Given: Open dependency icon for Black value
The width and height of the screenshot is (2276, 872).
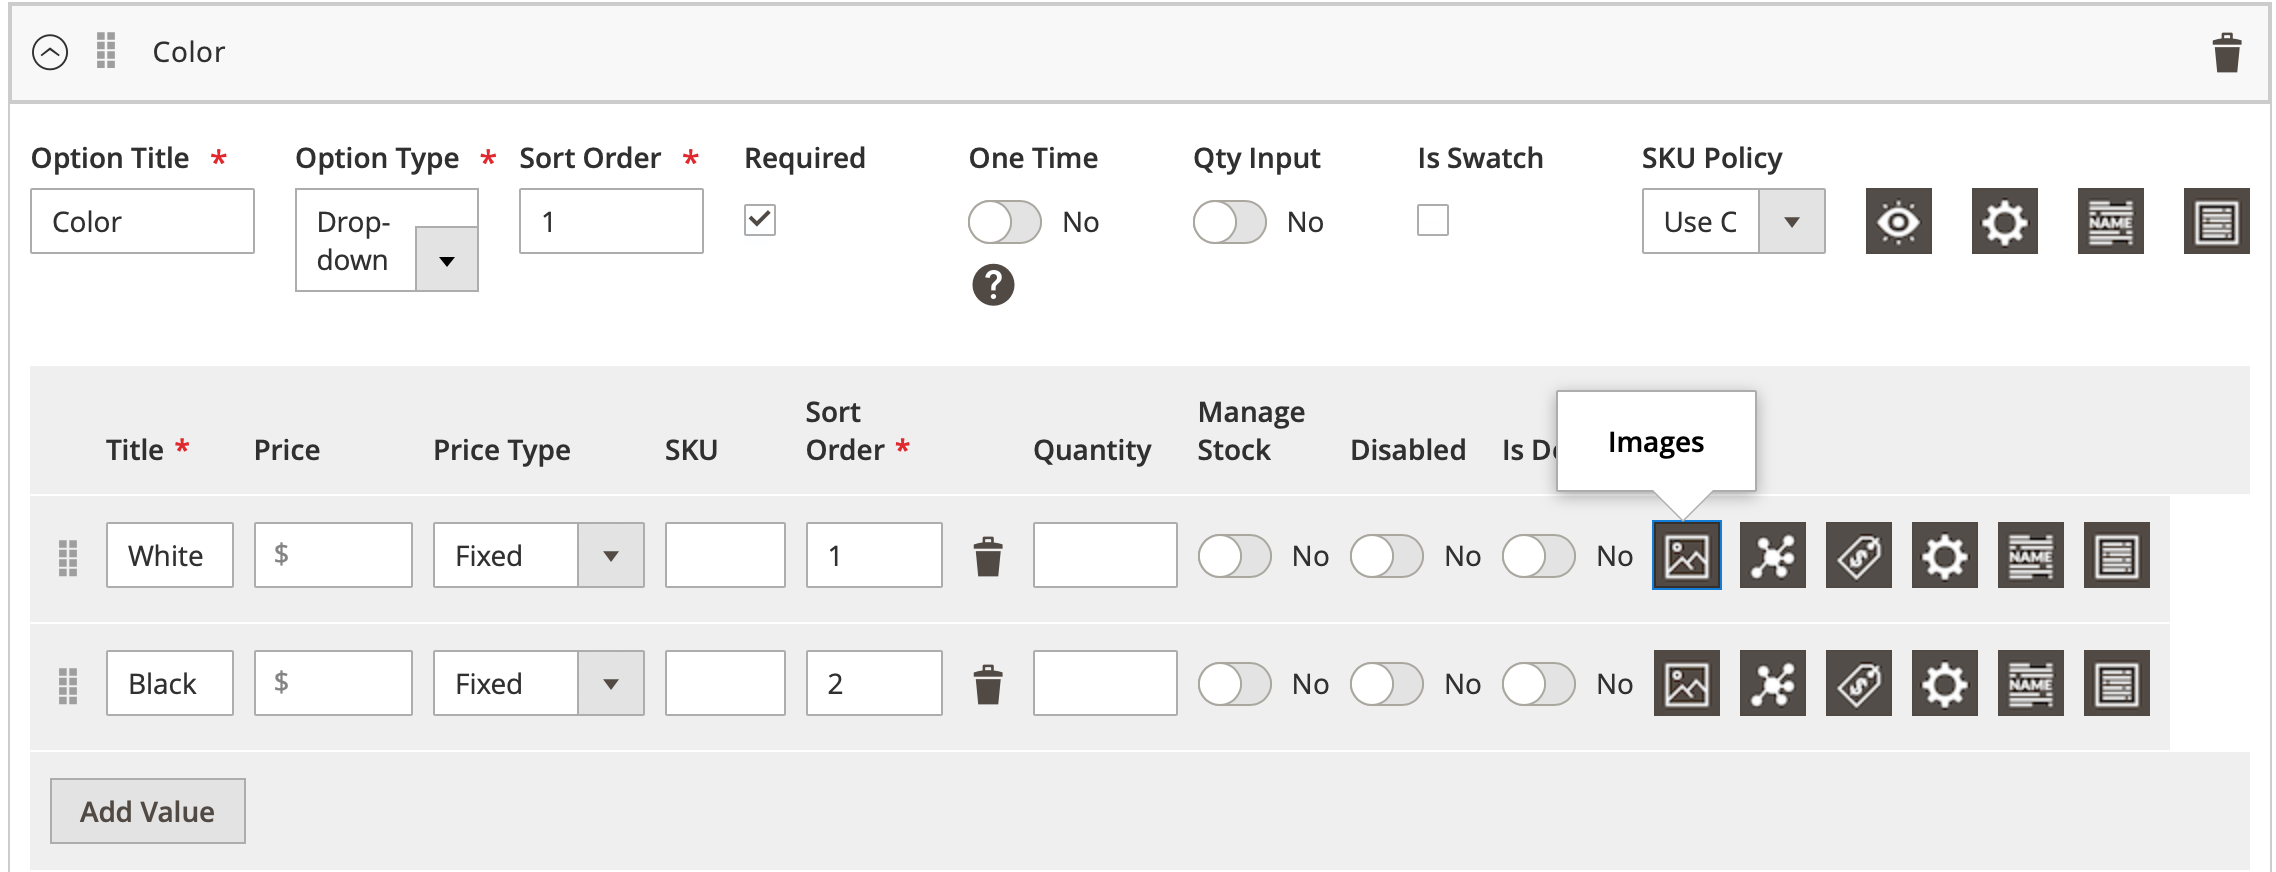Looking at the screenshot, I should pos(1773,683).
